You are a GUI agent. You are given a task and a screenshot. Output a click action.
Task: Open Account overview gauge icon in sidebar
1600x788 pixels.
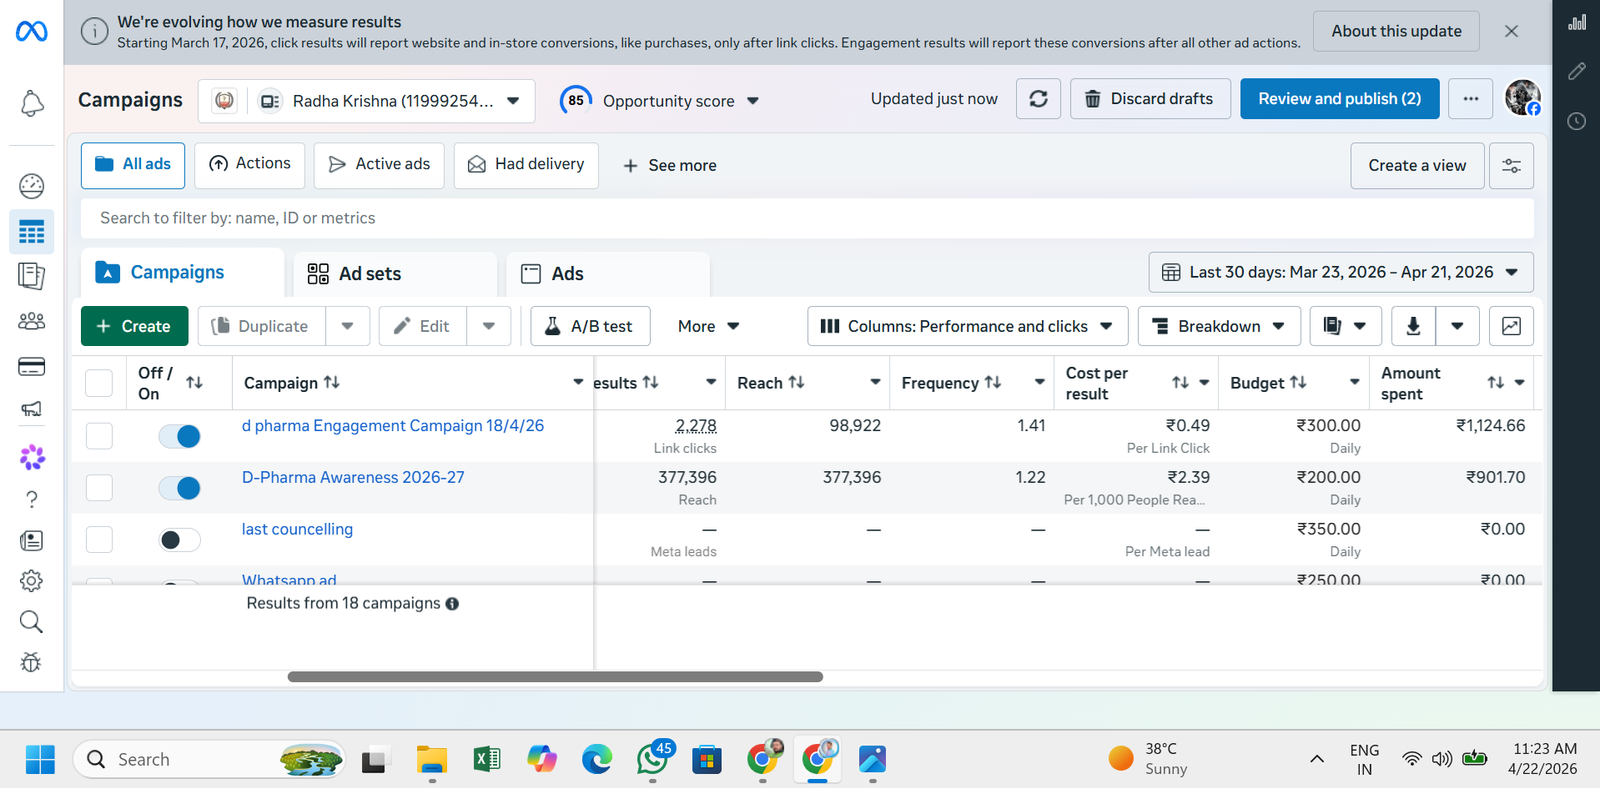32,186
